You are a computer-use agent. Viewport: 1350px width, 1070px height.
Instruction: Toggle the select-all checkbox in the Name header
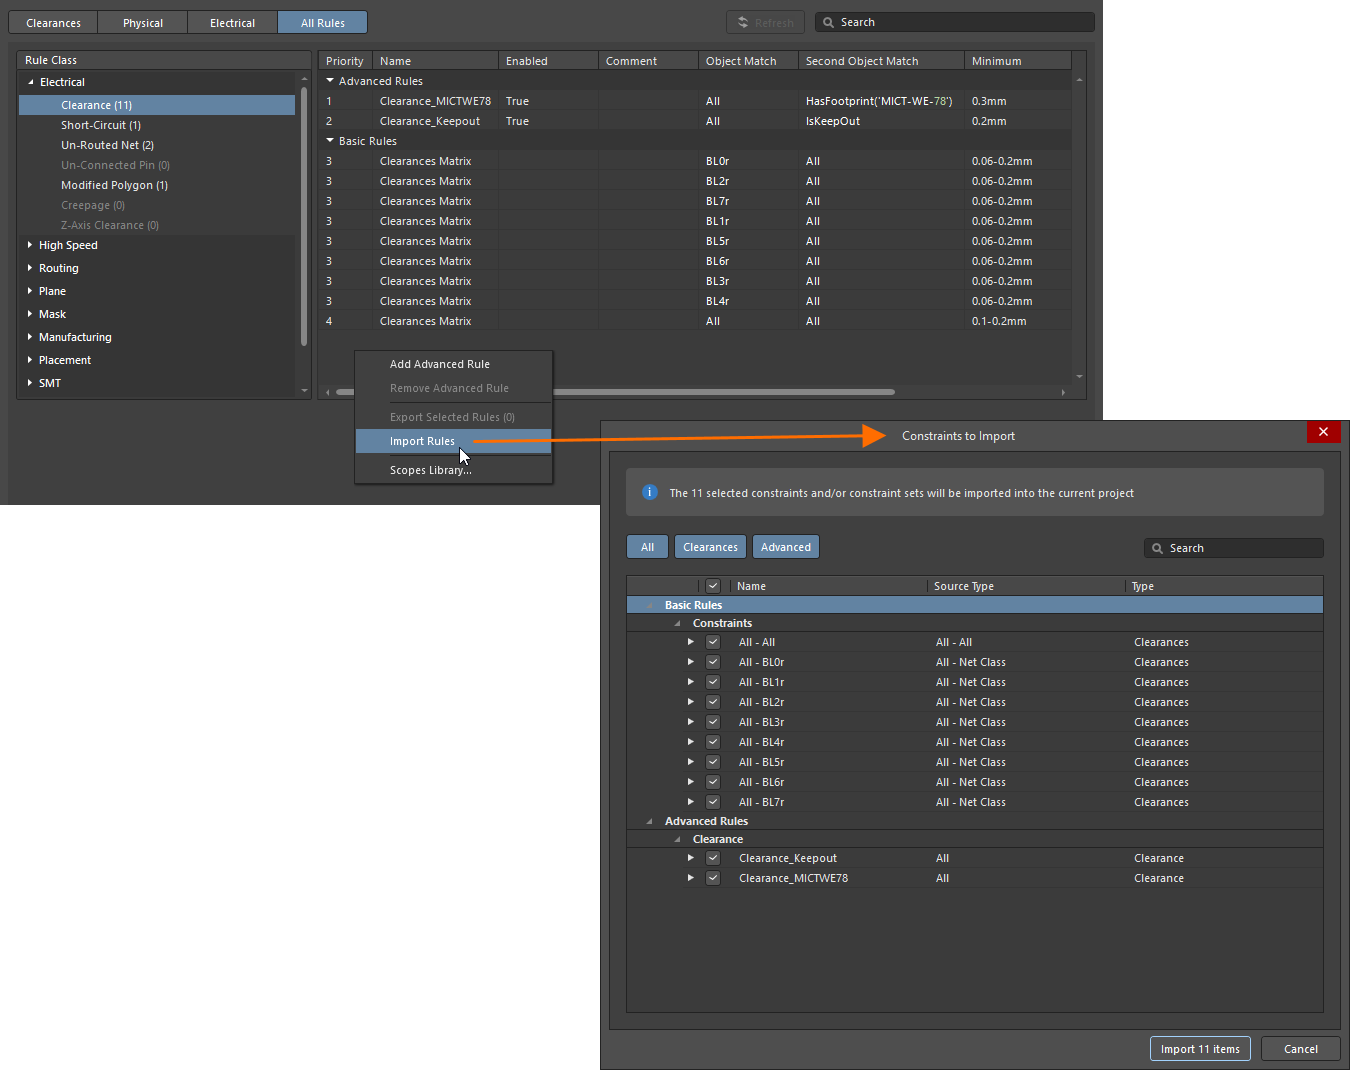(713, 586)
